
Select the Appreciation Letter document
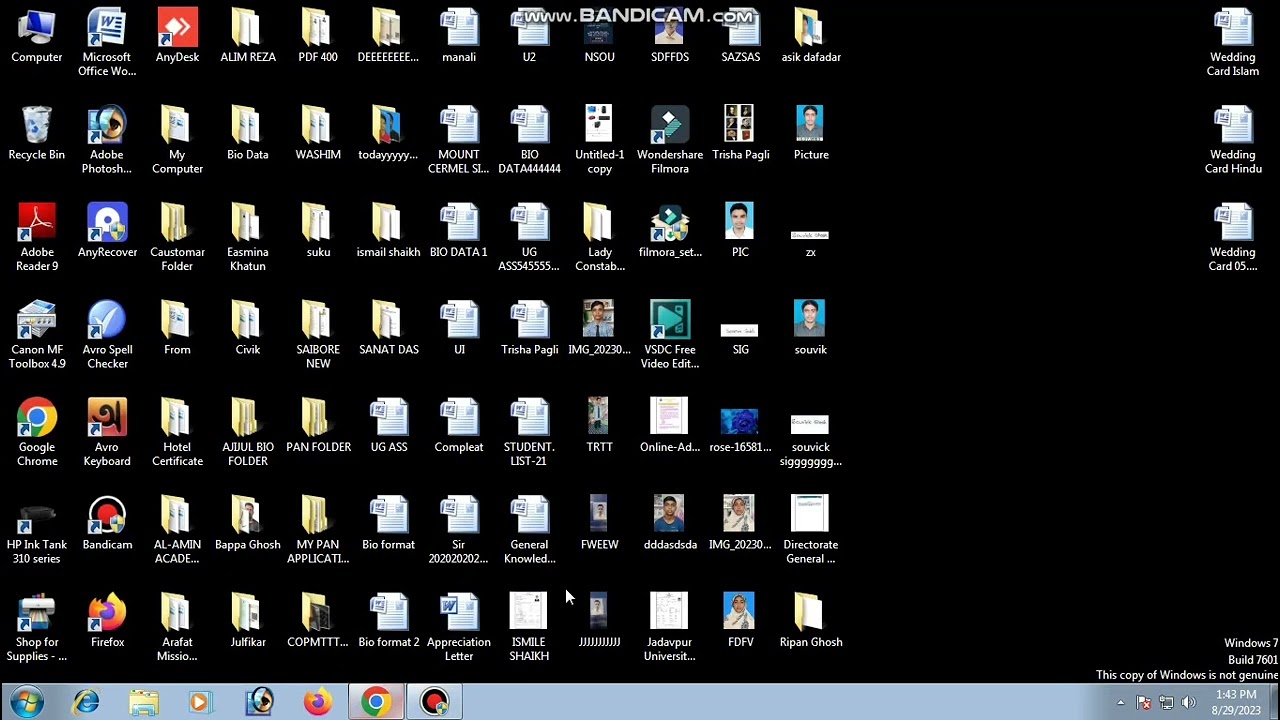pos(459,627)
